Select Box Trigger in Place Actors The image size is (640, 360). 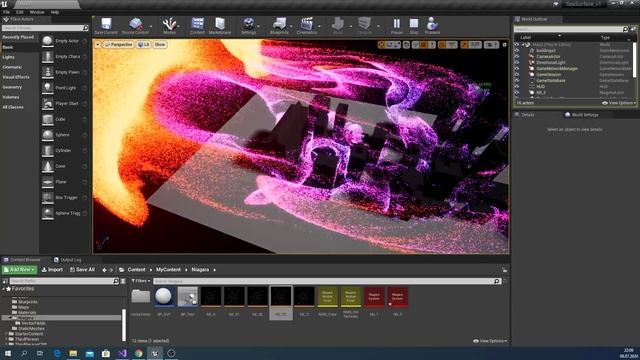coord(64,197)
